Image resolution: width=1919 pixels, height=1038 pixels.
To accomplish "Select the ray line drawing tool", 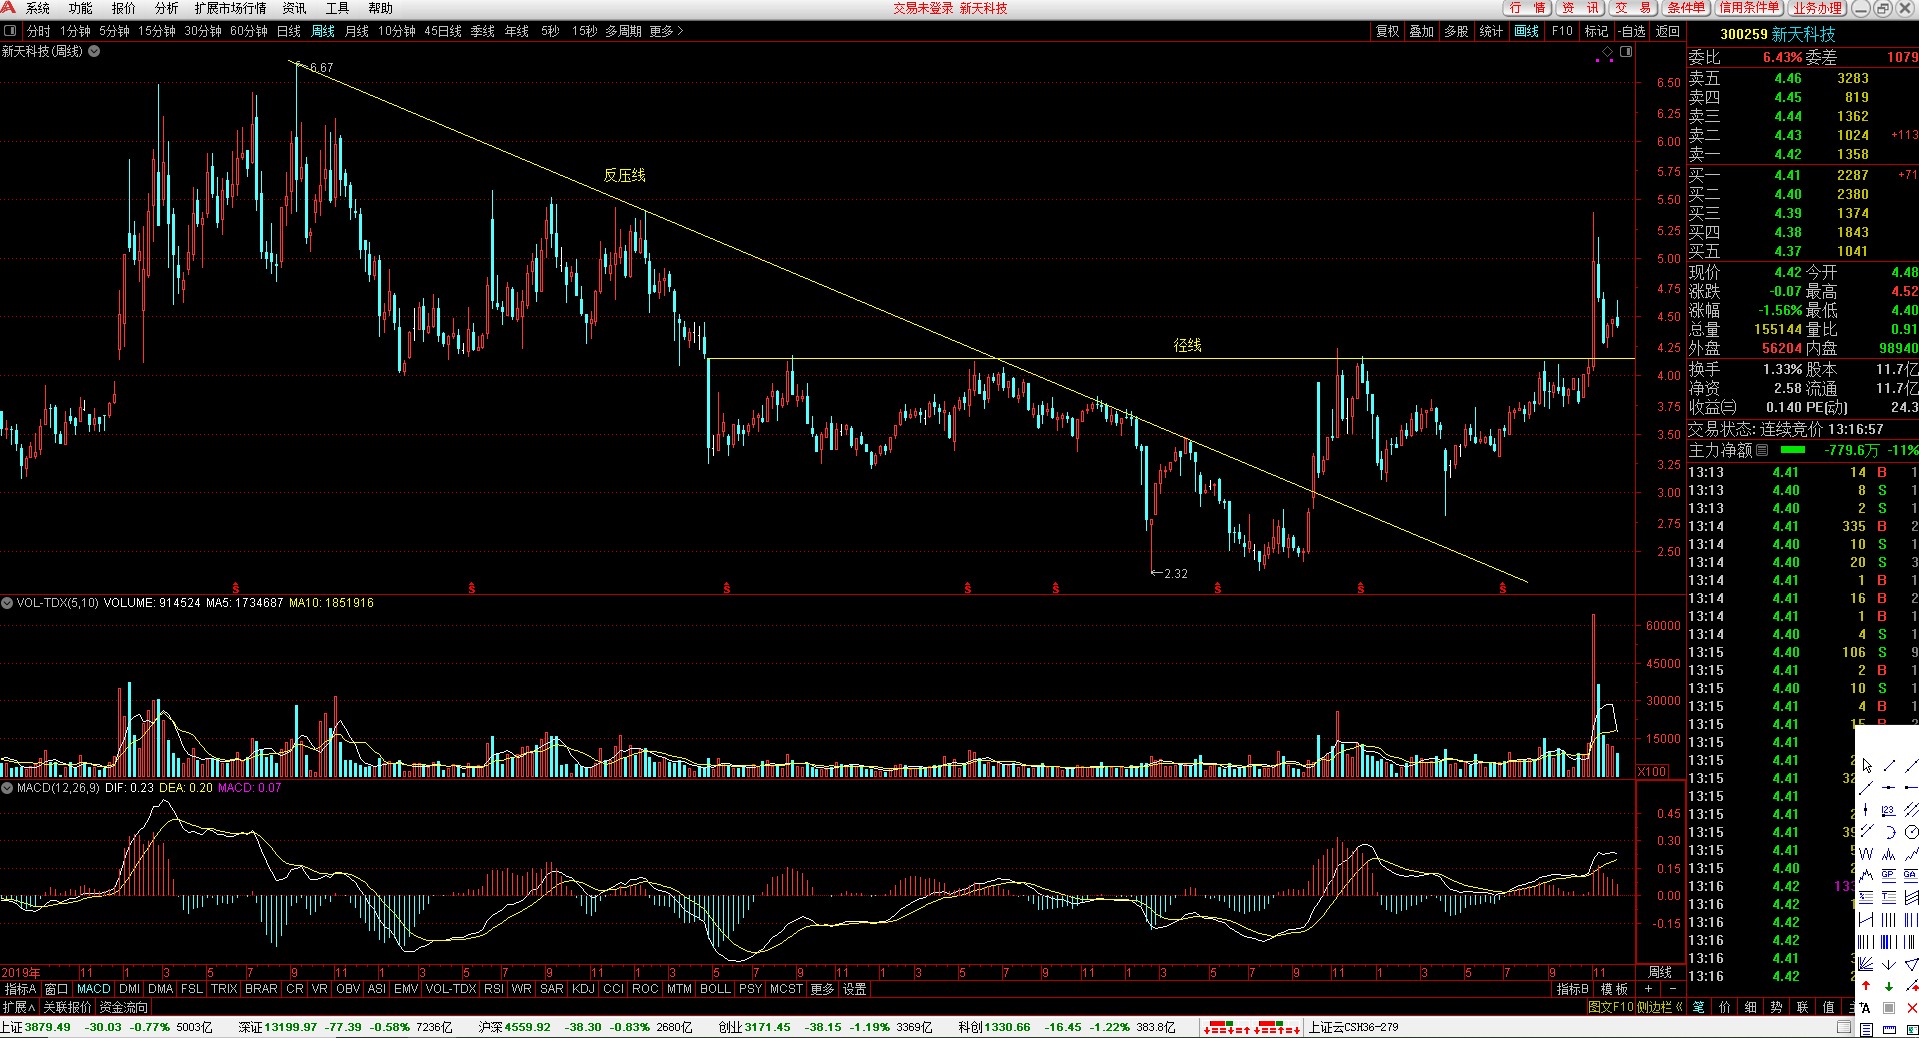I will click(1866, 788).
